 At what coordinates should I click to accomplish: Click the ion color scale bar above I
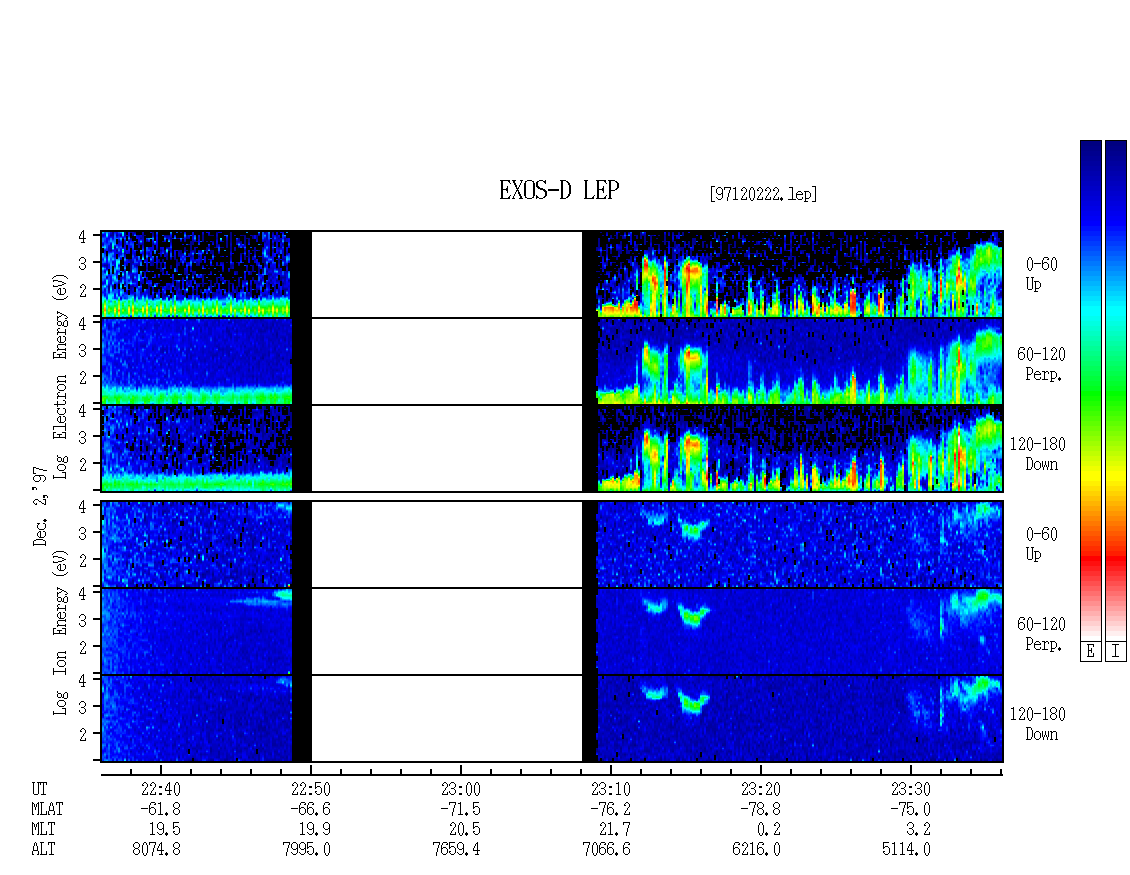point(1116,389)
